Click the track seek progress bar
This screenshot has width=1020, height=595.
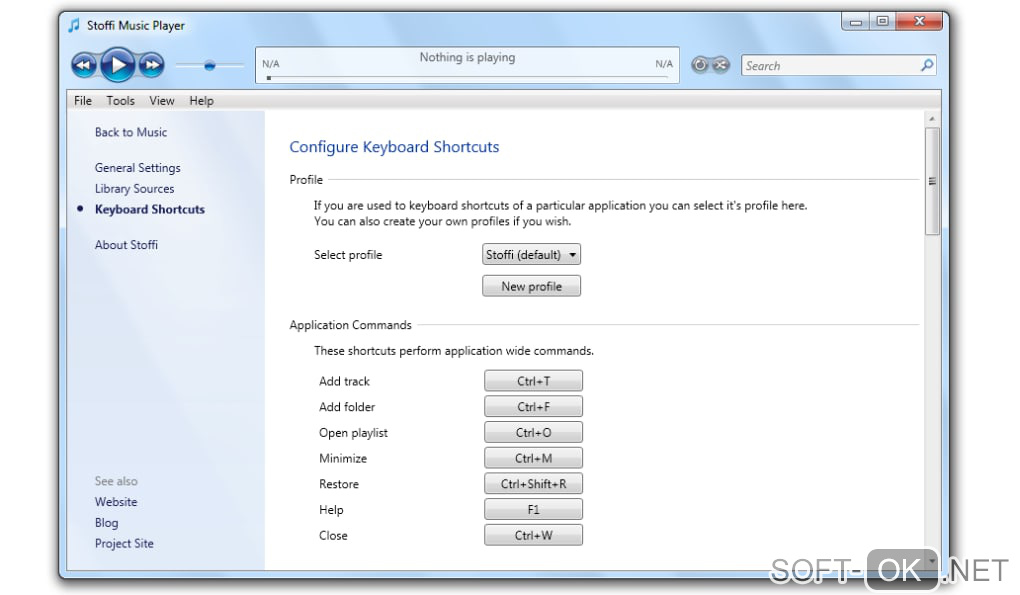pyautogui.click(x=467, y=77)
